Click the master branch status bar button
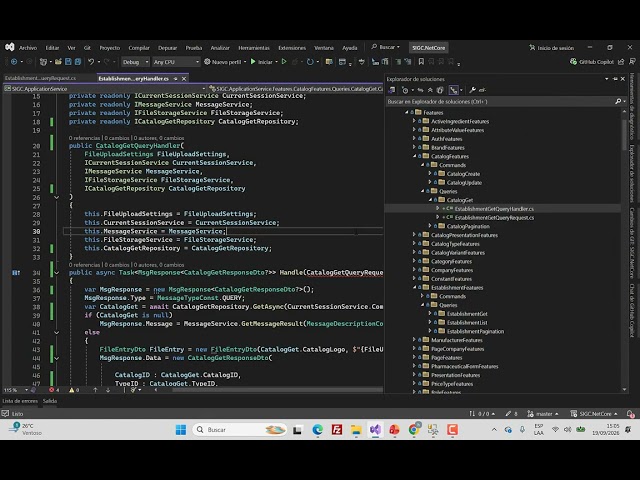This screenshot has height=480, width=640. pos(543,414)
